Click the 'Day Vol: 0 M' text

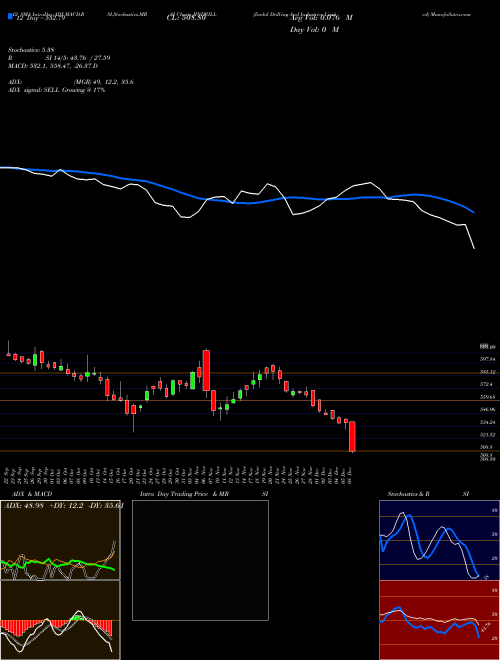tap(314, 30)
